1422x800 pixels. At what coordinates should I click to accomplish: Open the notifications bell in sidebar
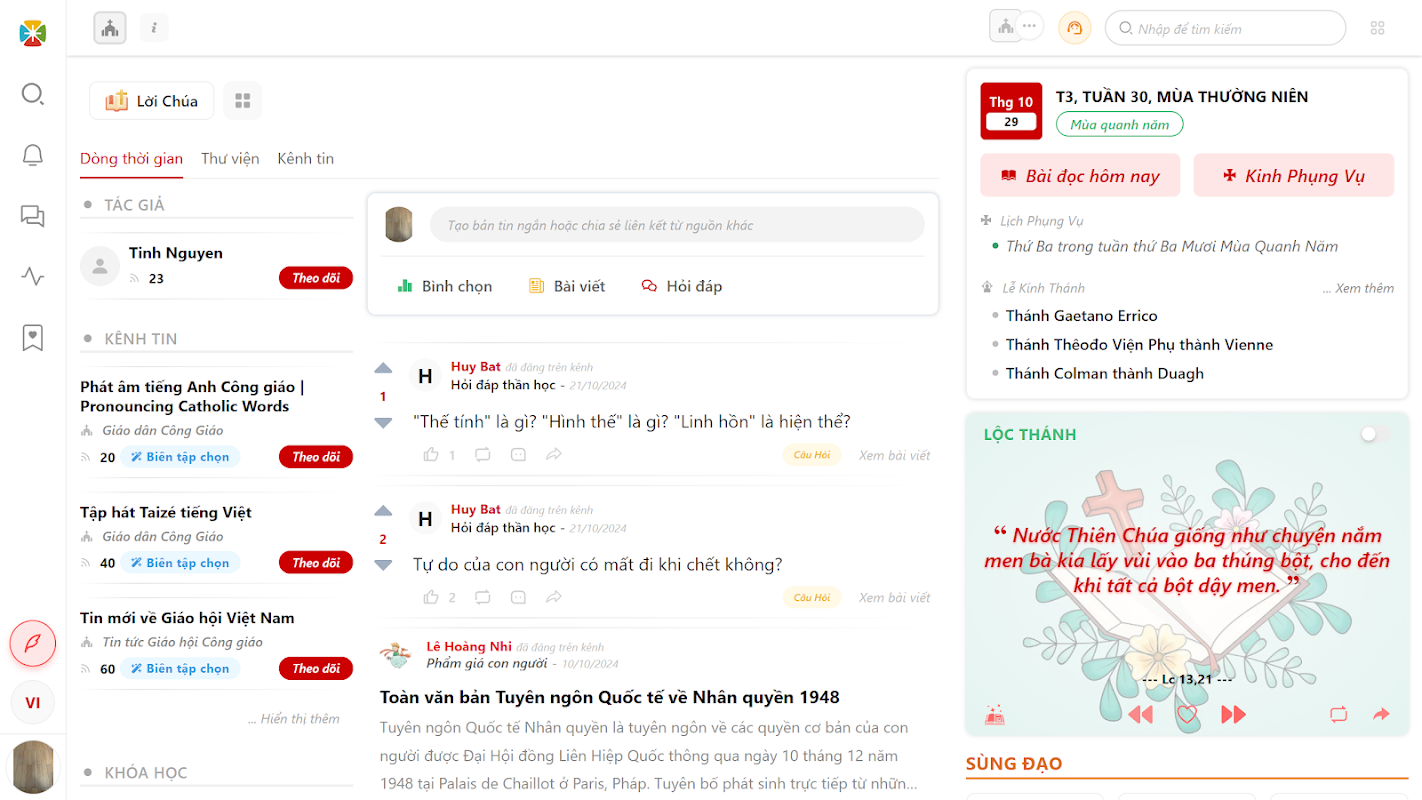click(x=33, y=155)
